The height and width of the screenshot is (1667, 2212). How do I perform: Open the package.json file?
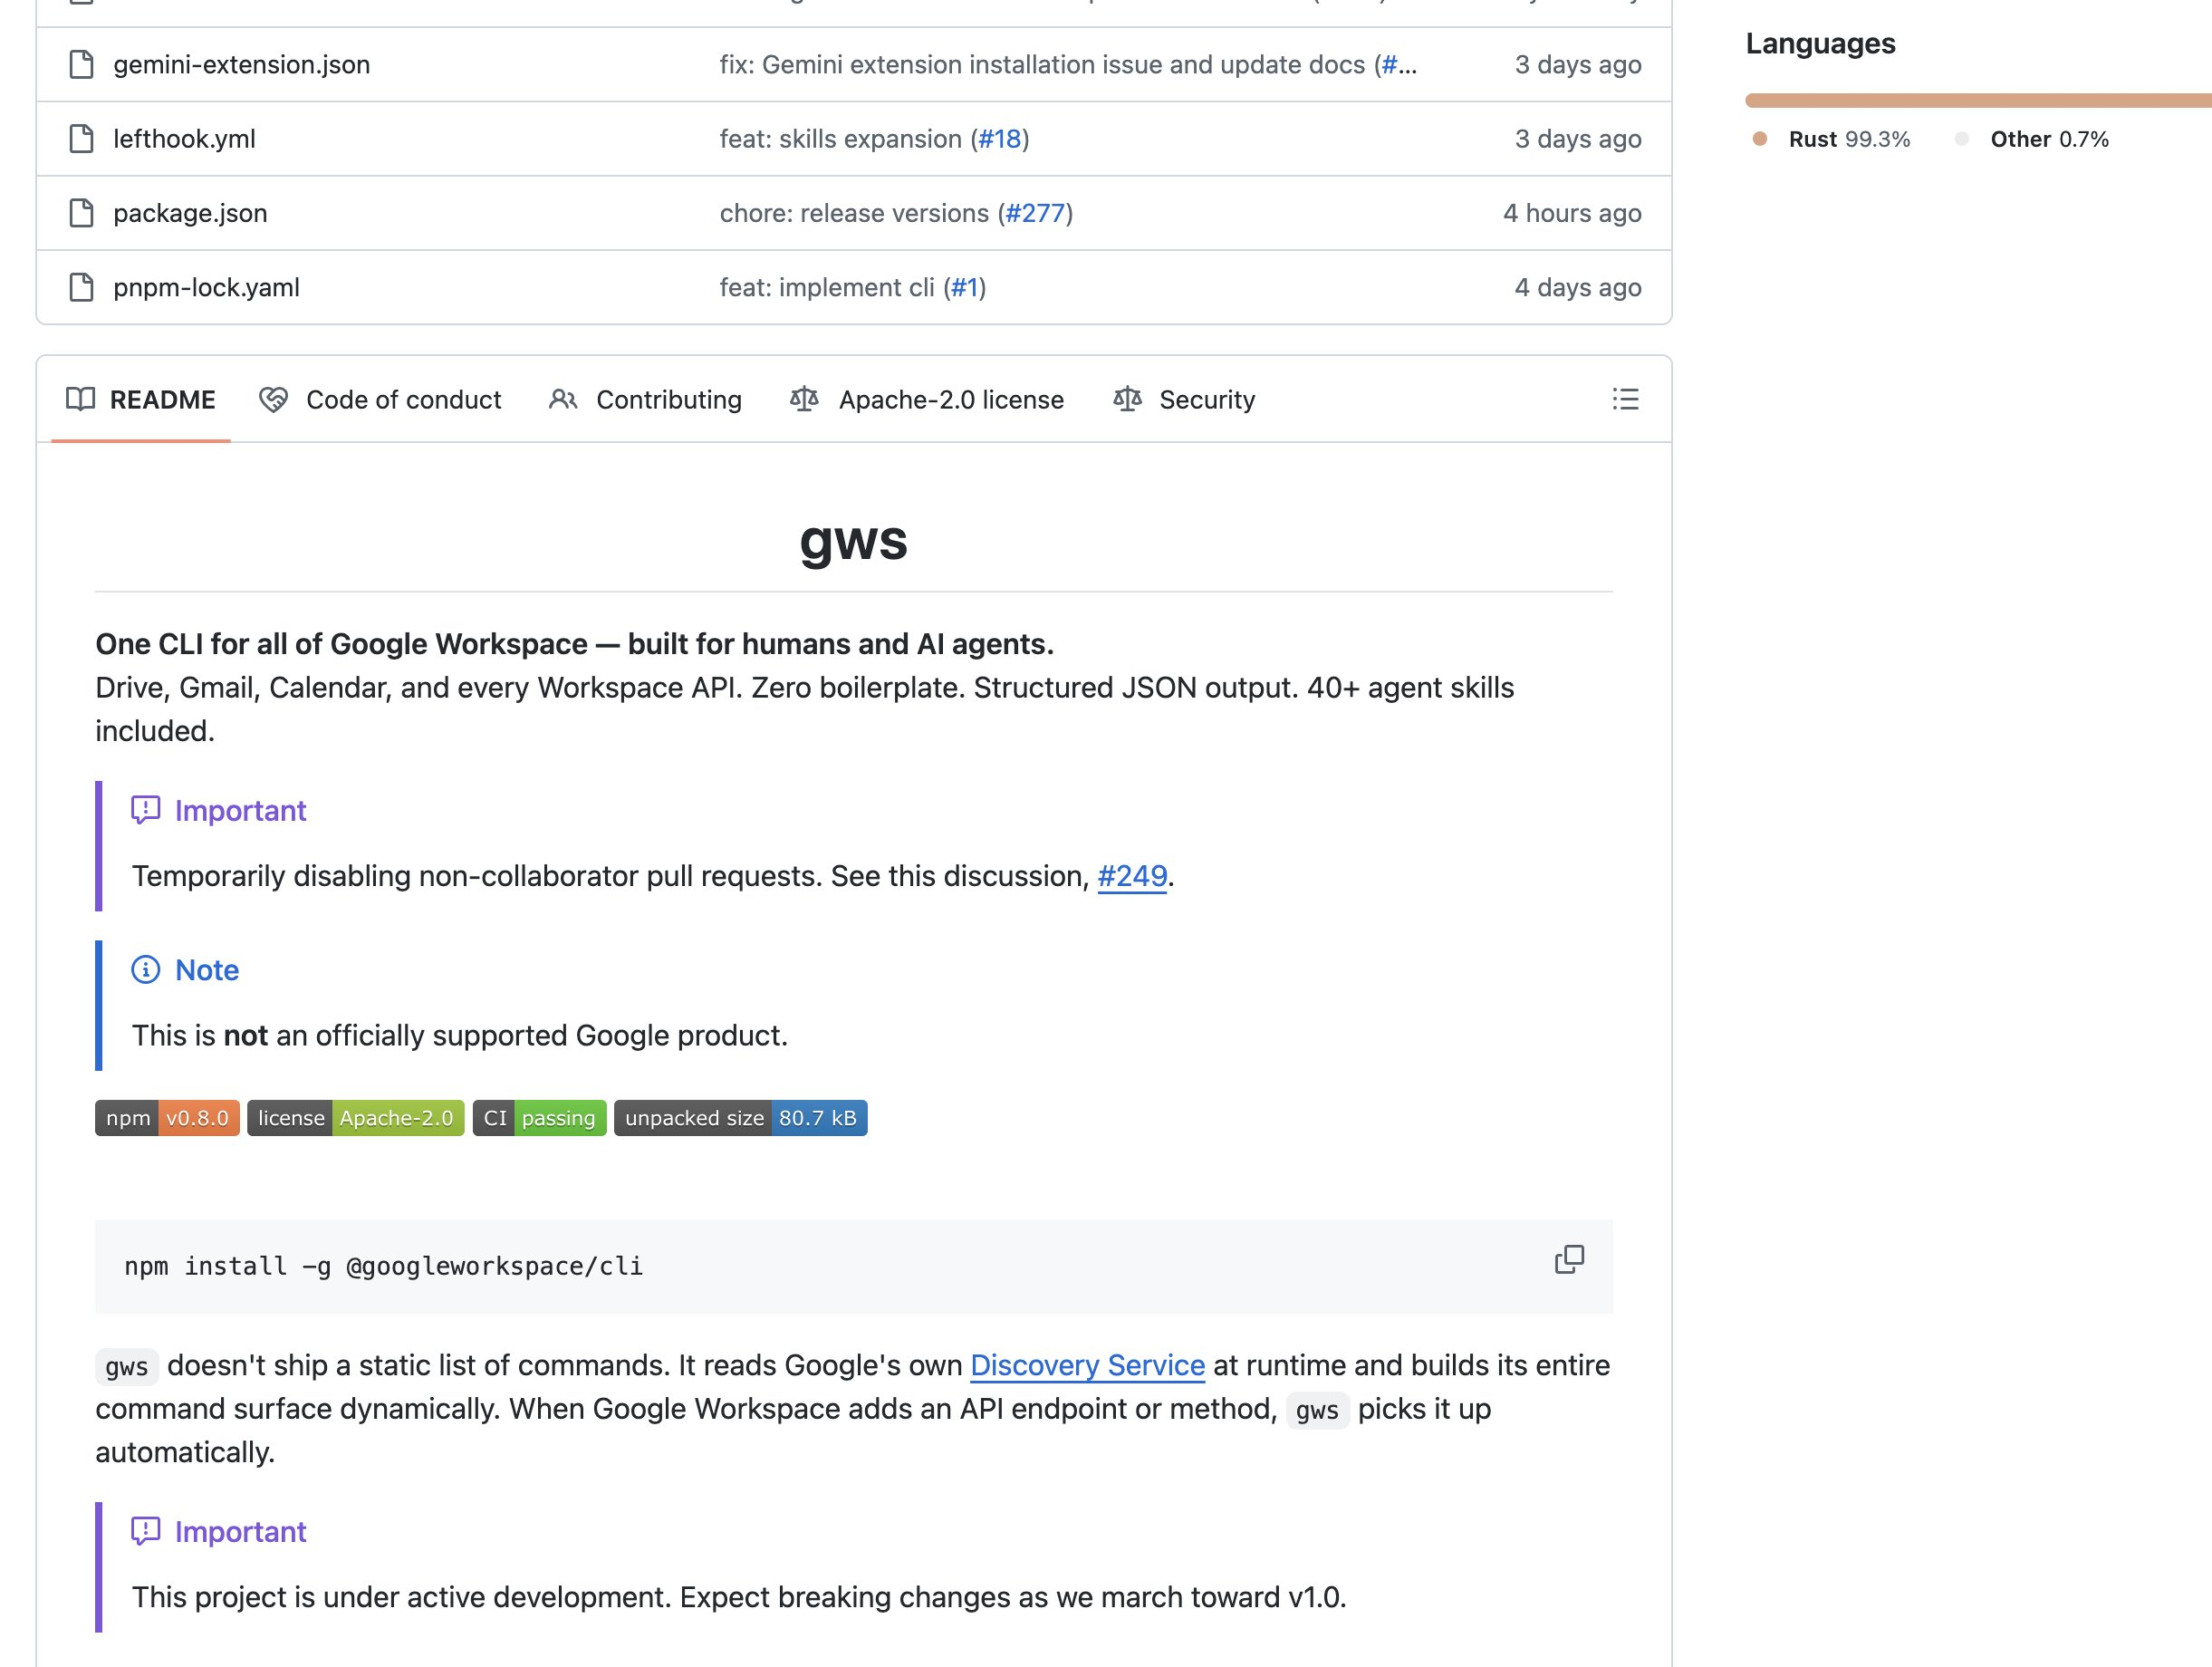tap(190, 213)
